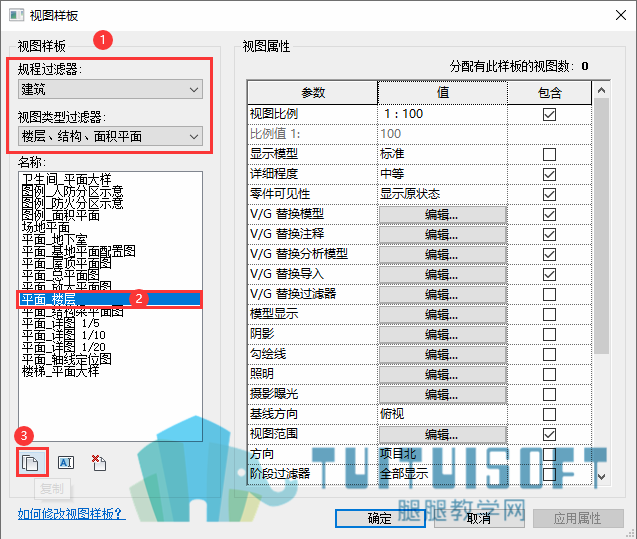
Task: Click 编辑 button for V/G 替换注释
Action: (x=442, y=234)
